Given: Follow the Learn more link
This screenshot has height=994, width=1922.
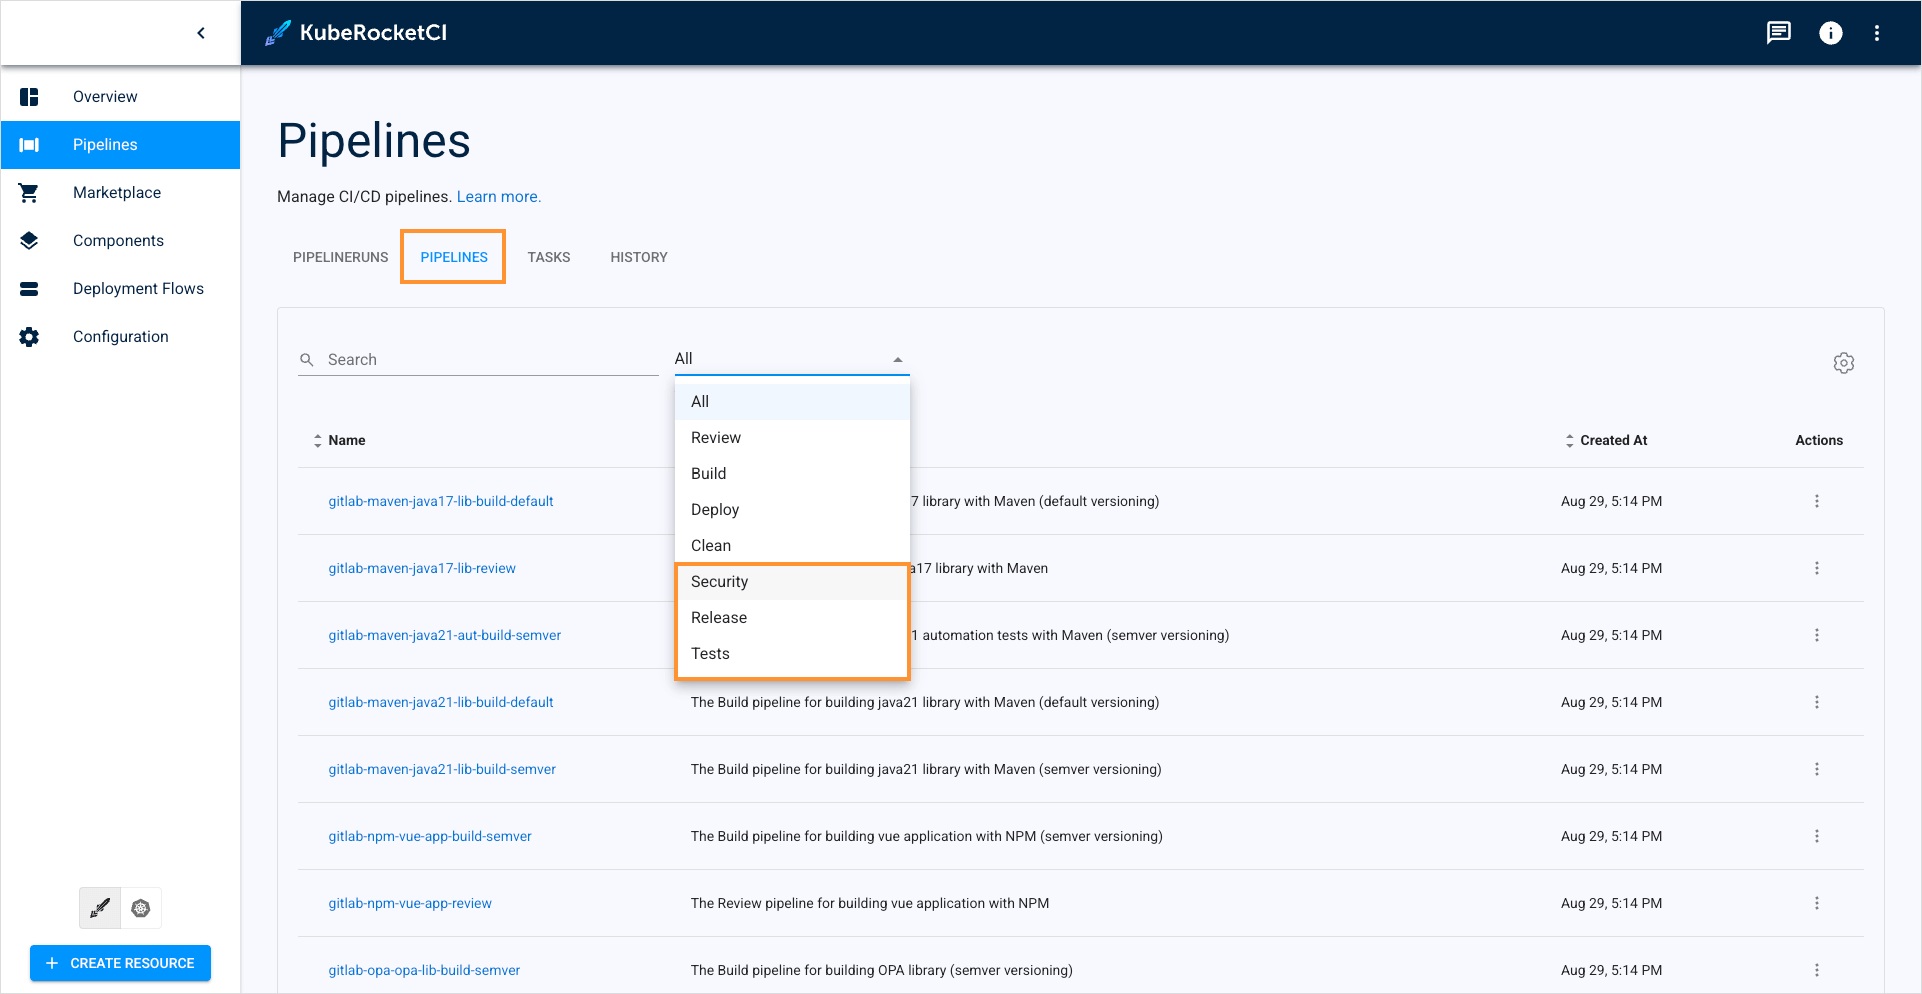Looking at the screenshot, I should click(498, 197).
